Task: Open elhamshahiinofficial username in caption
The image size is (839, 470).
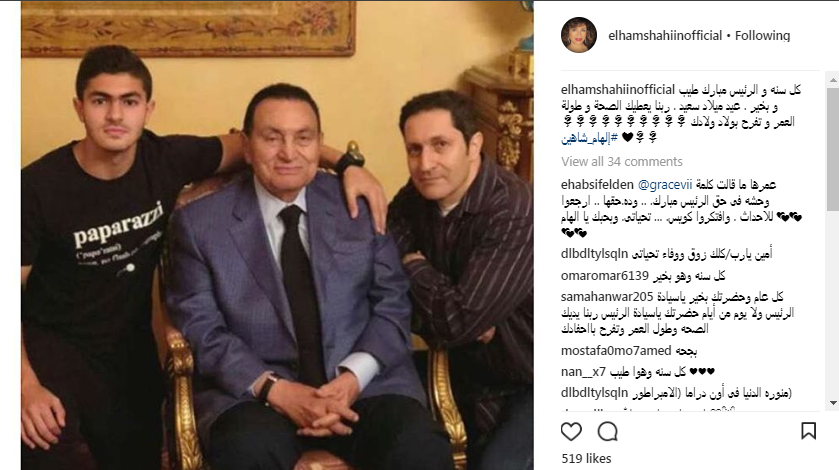Action: click(x=618, y=90)
